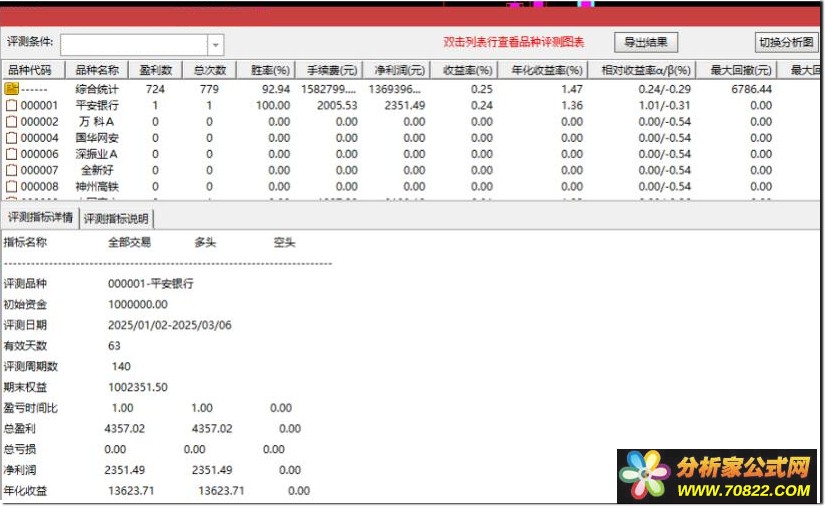Click the 切换分析图 button

786,42
